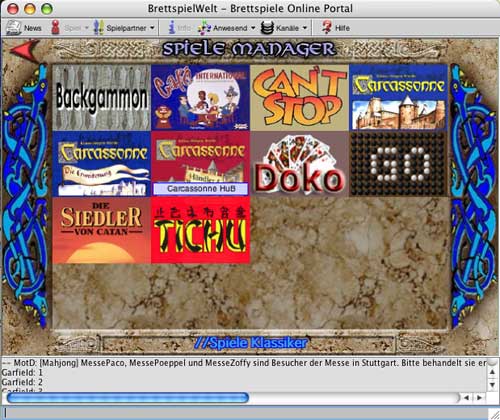The width and height of the screenshot is (500, 420).
Task: Expand the greyed Spiel dropdown arrow
Action: click(86, 28)
